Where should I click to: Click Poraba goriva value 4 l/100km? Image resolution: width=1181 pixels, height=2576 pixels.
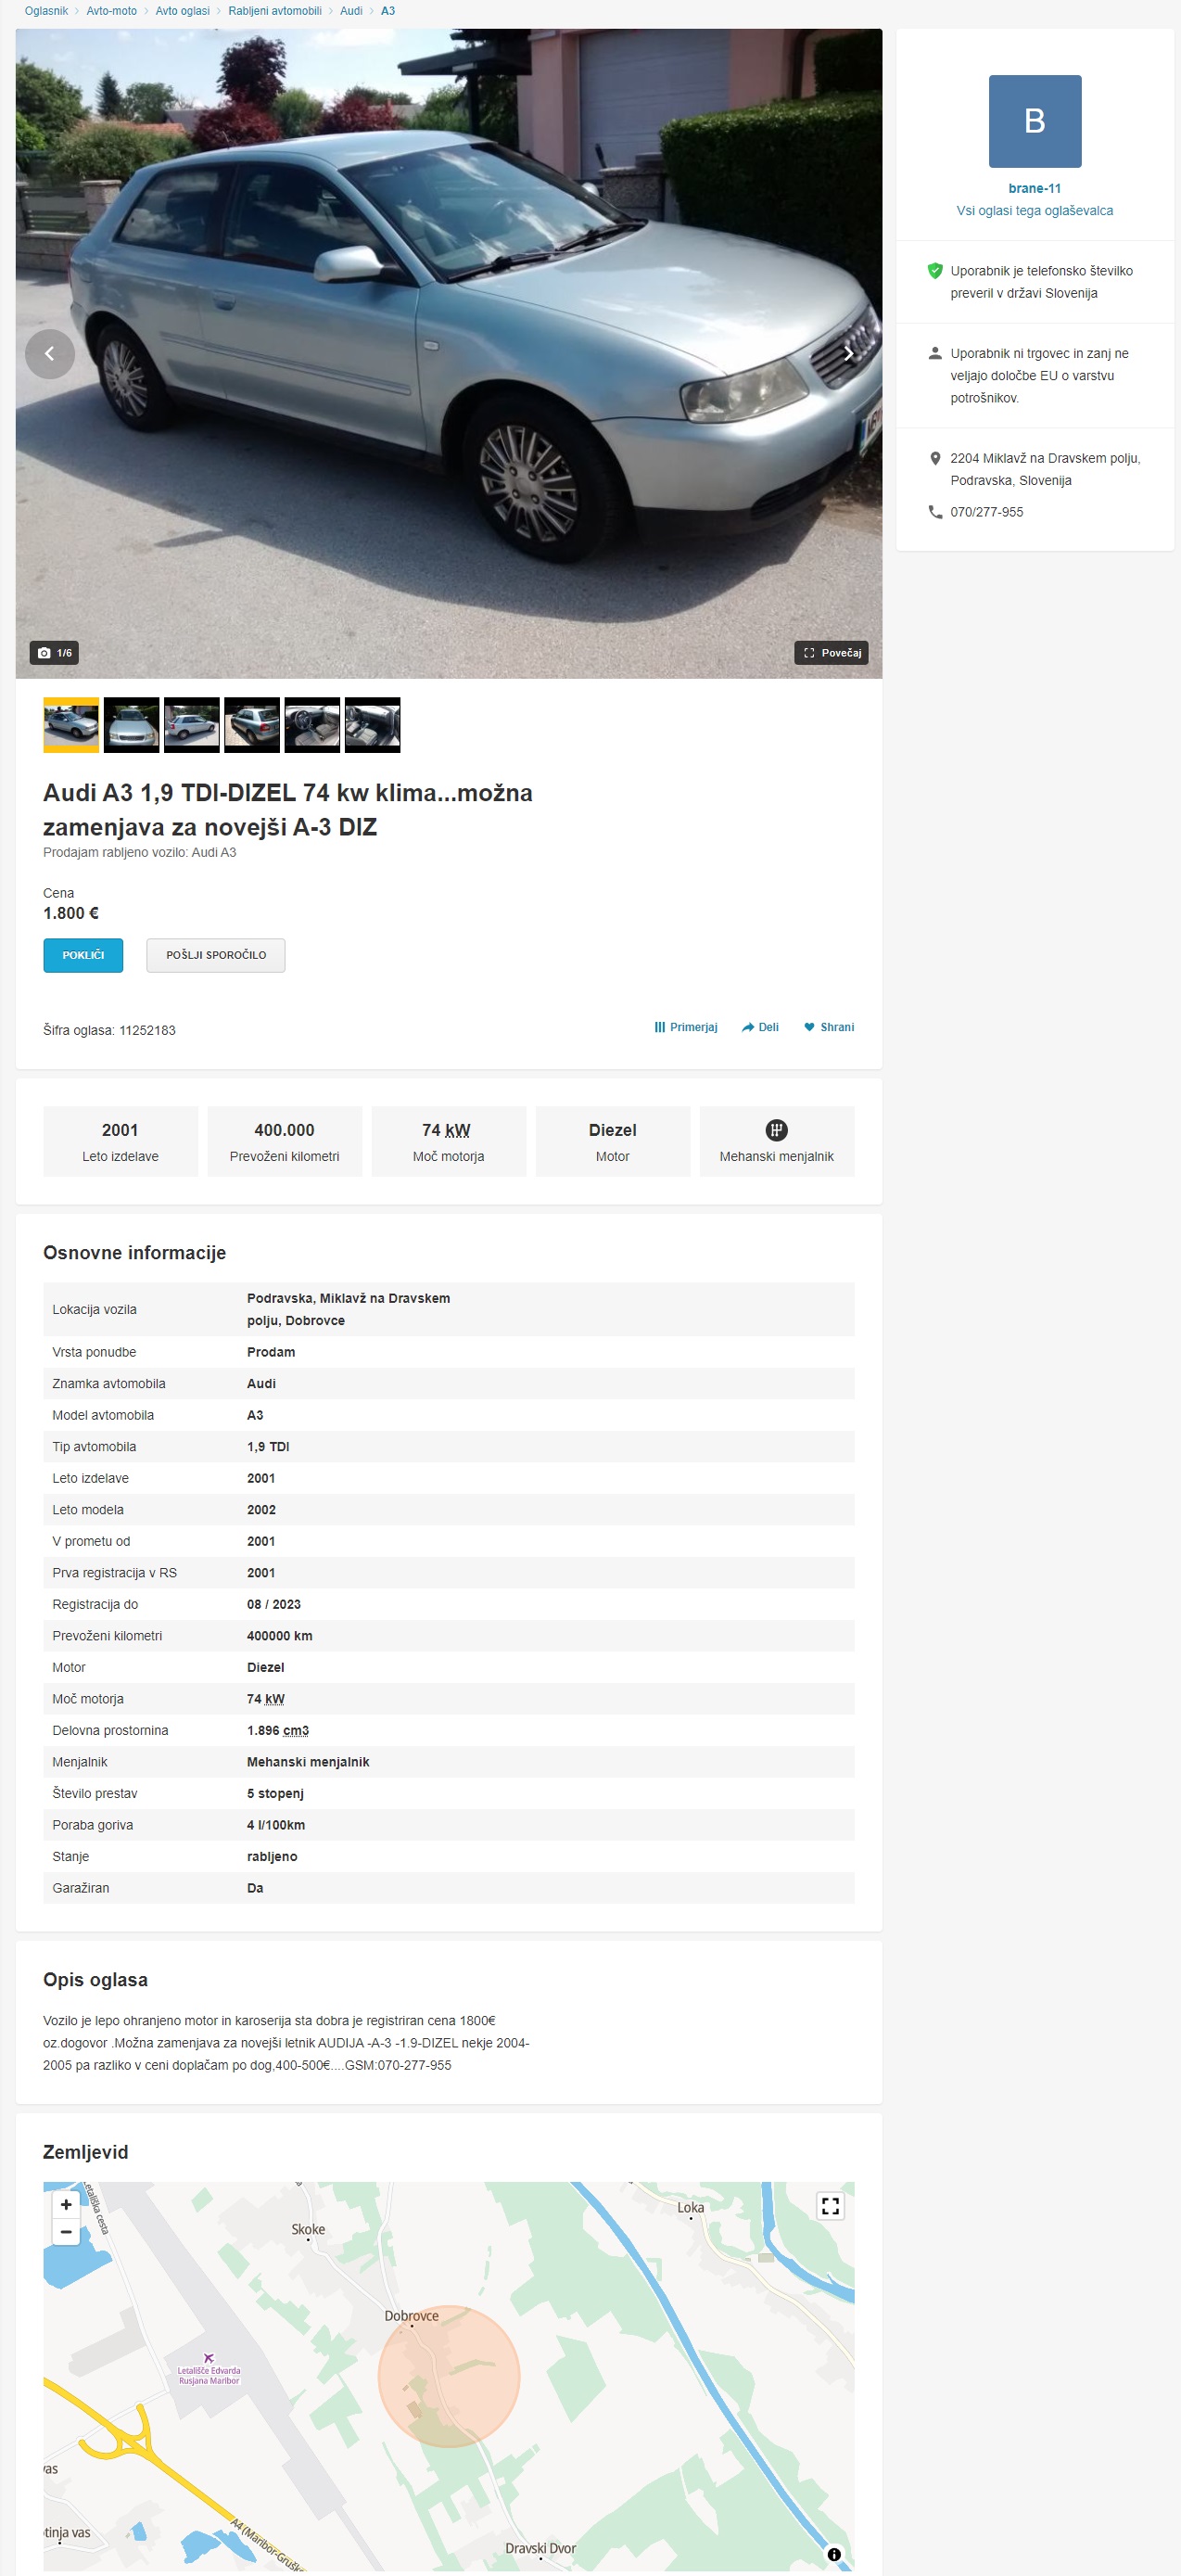click(276, 1825)
